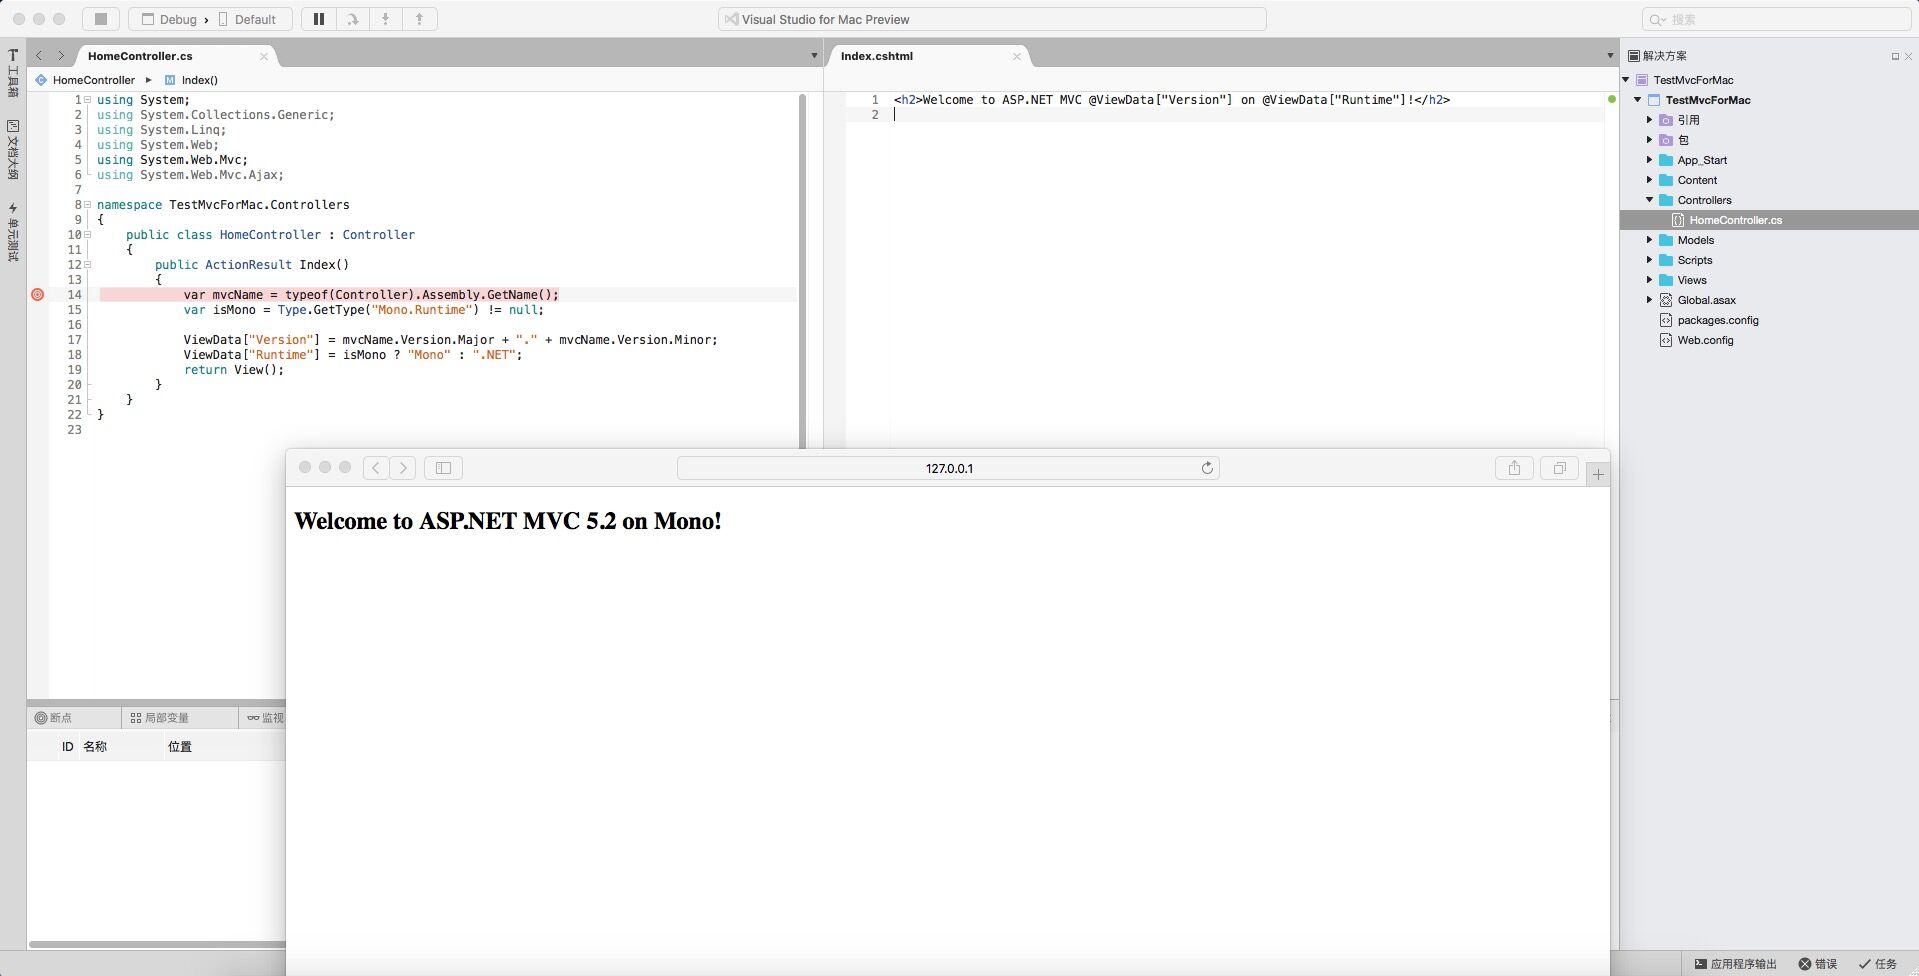
Task: Close the HomeController.cs tab
Action: (x=264, y=56)
